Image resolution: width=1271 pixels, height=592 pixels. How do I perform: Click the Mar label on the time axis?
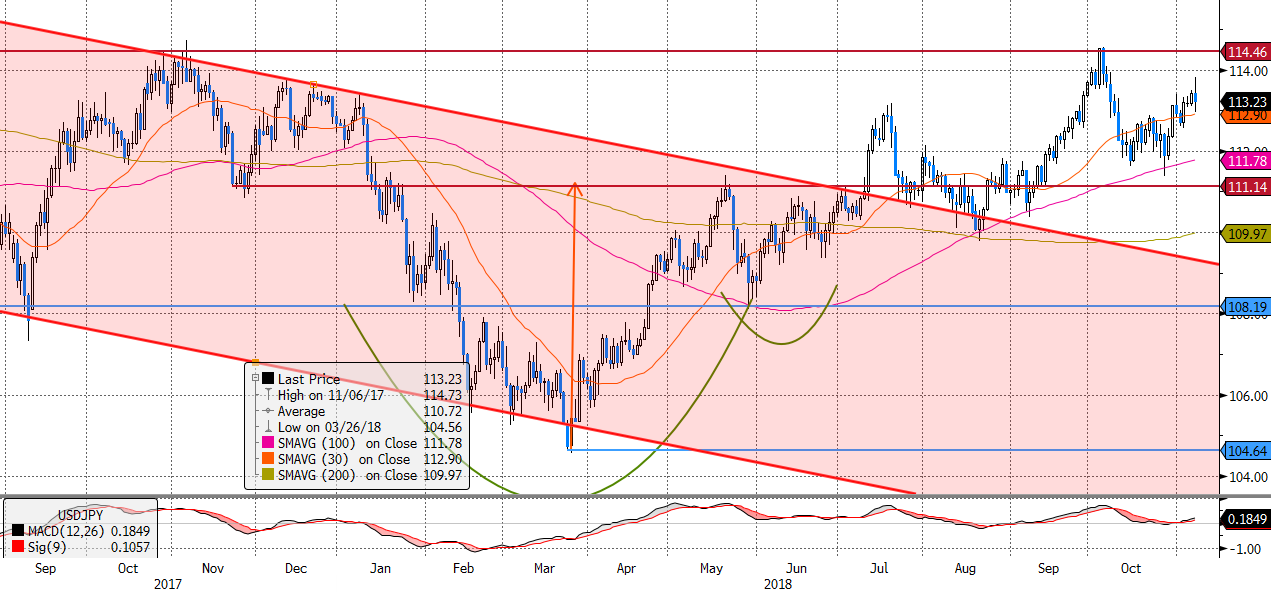(545, 568)
